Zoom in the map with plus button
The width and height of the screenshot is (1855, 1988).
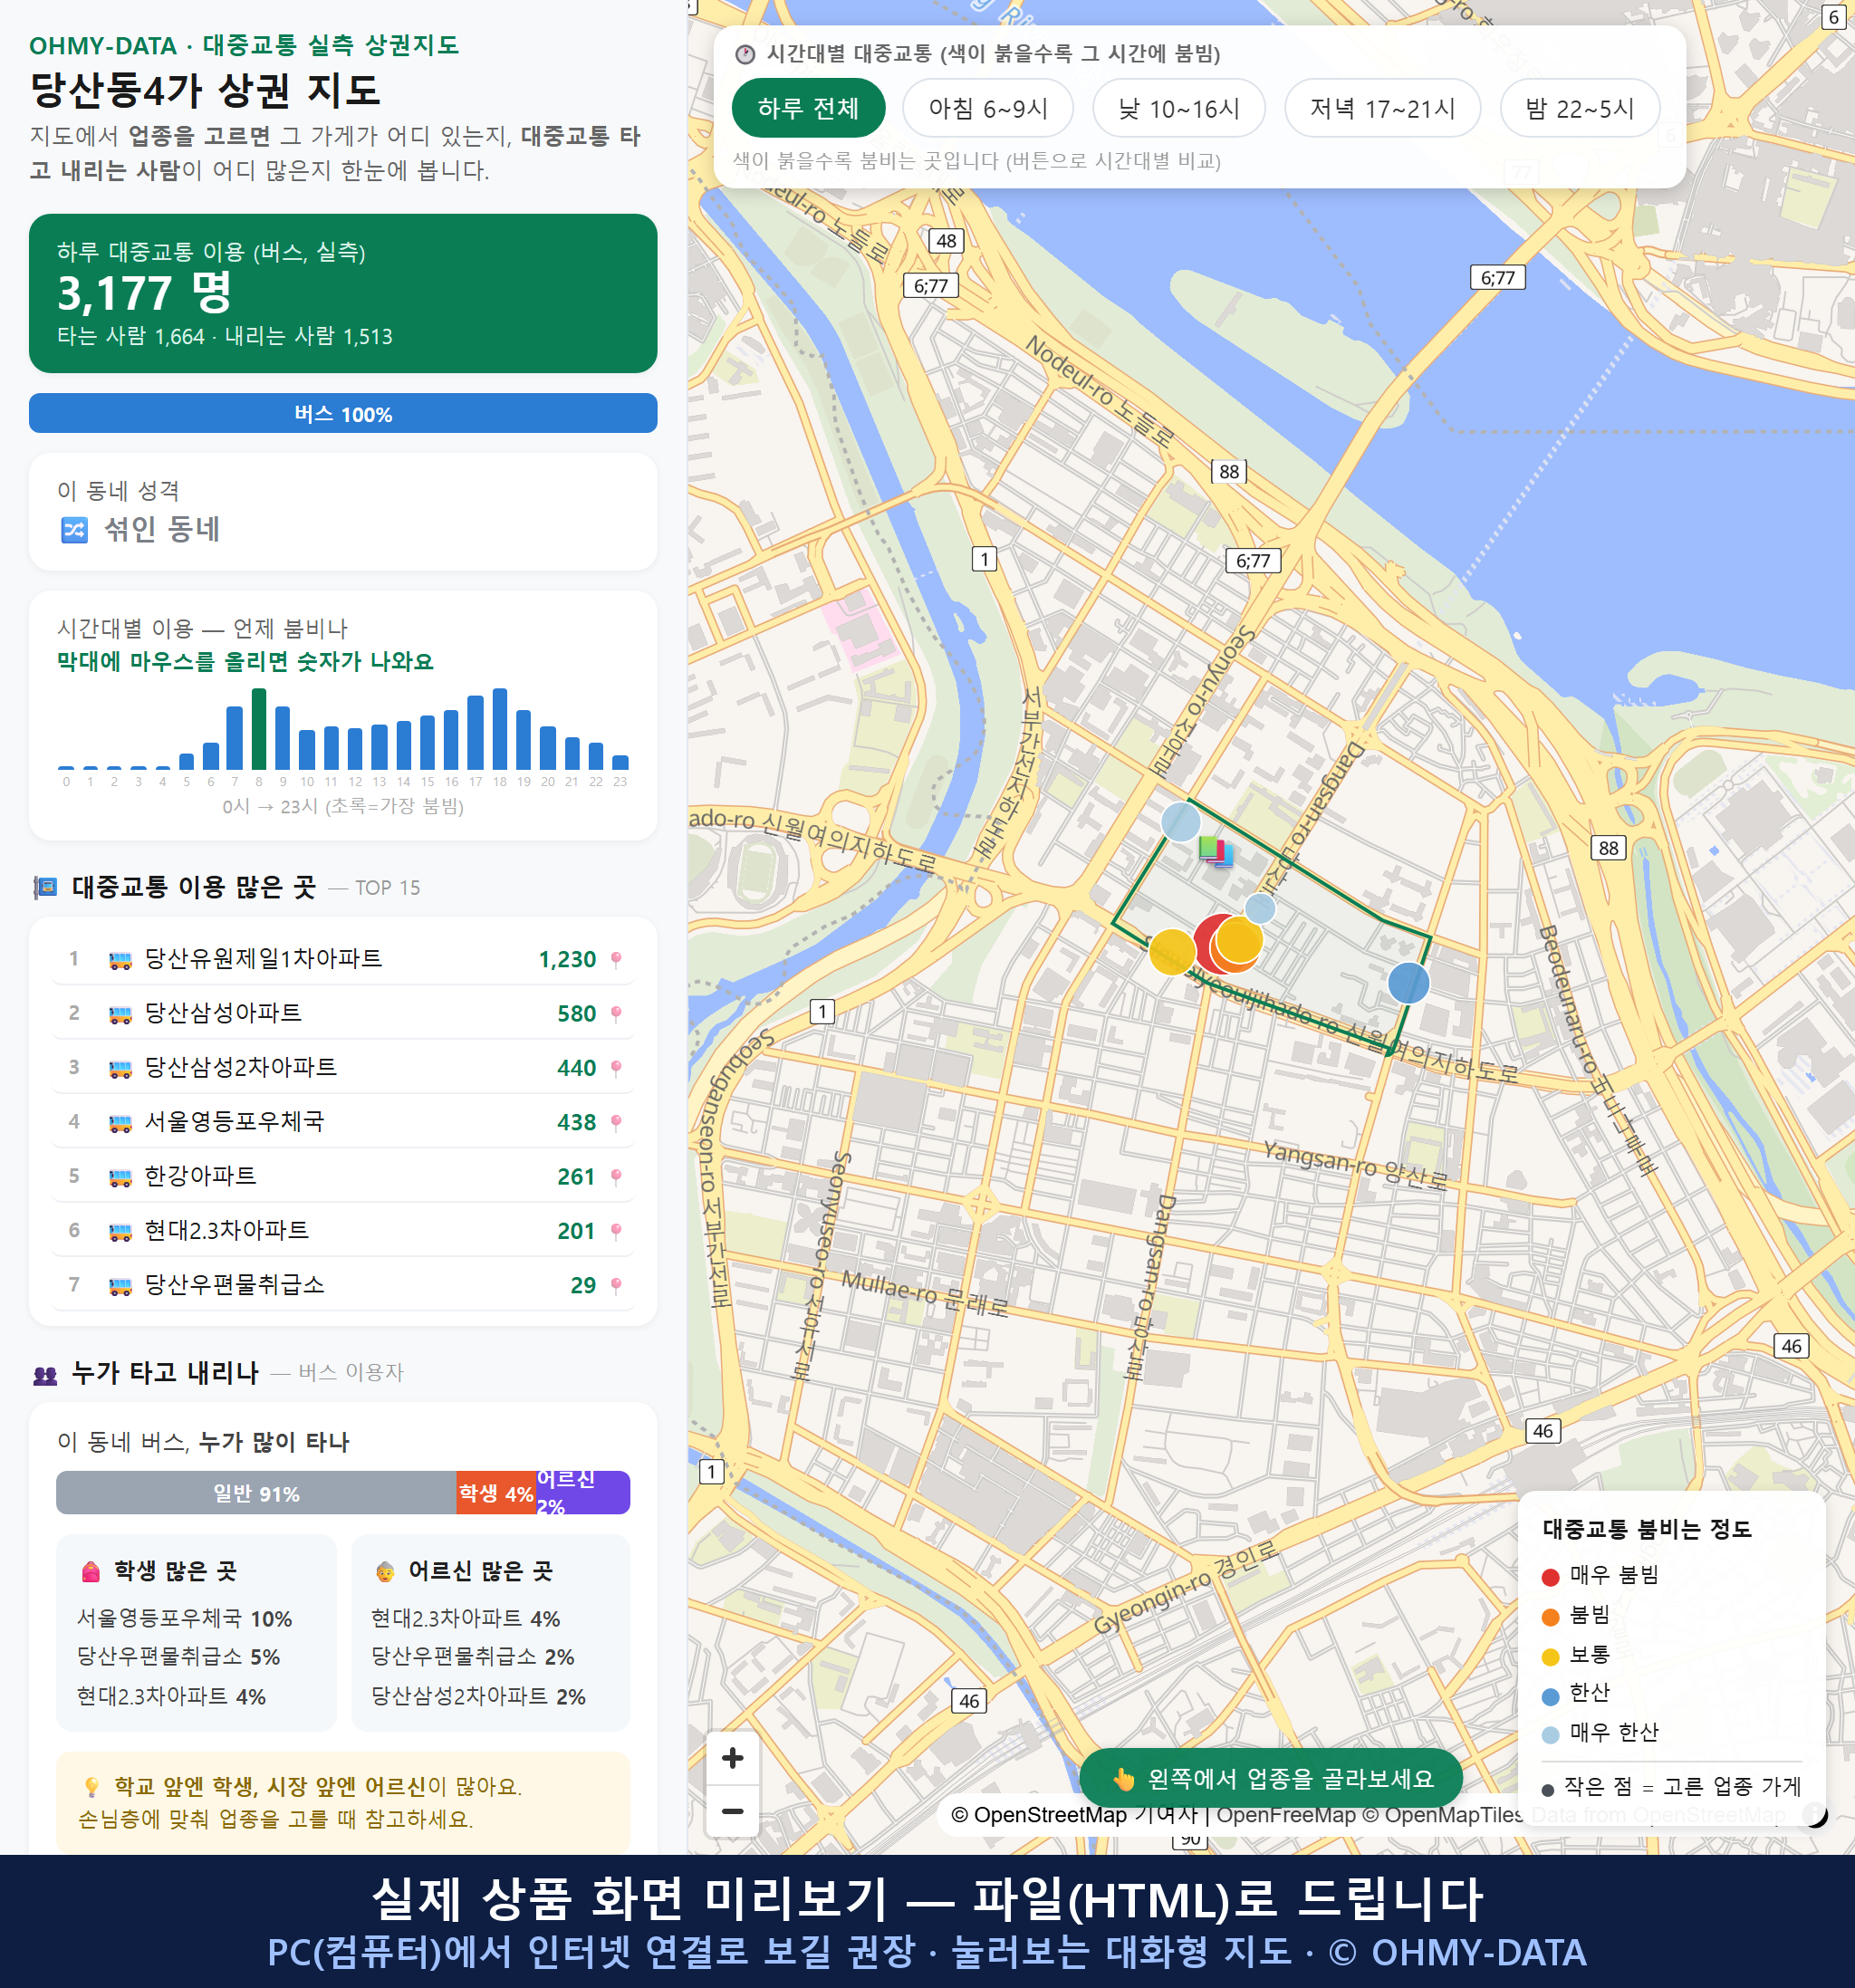click(x=732, y=1758)
